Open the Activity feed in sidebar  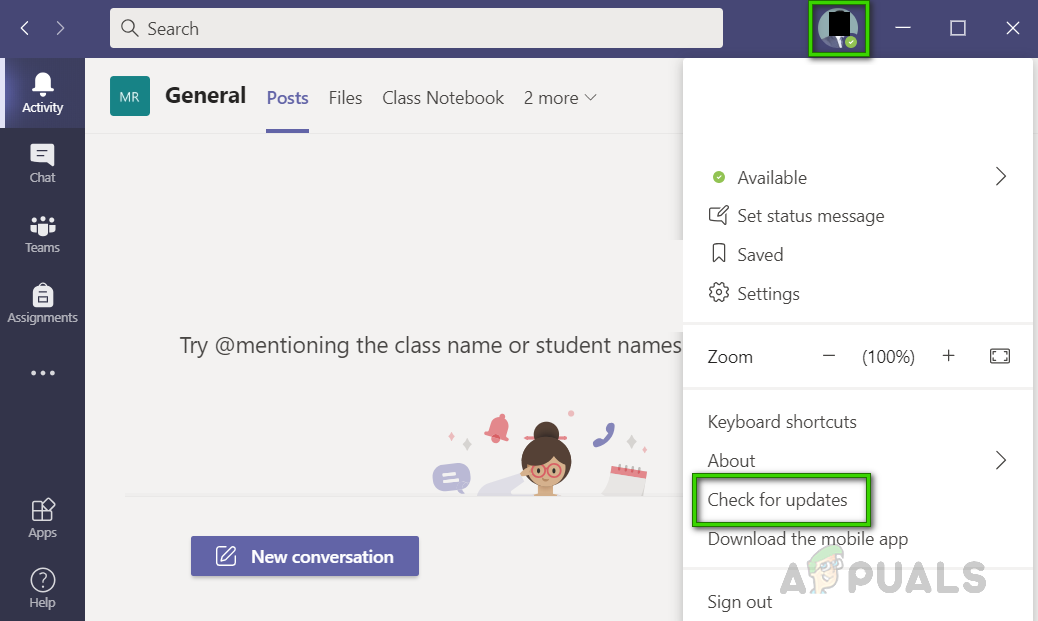(x=42, y=92)
